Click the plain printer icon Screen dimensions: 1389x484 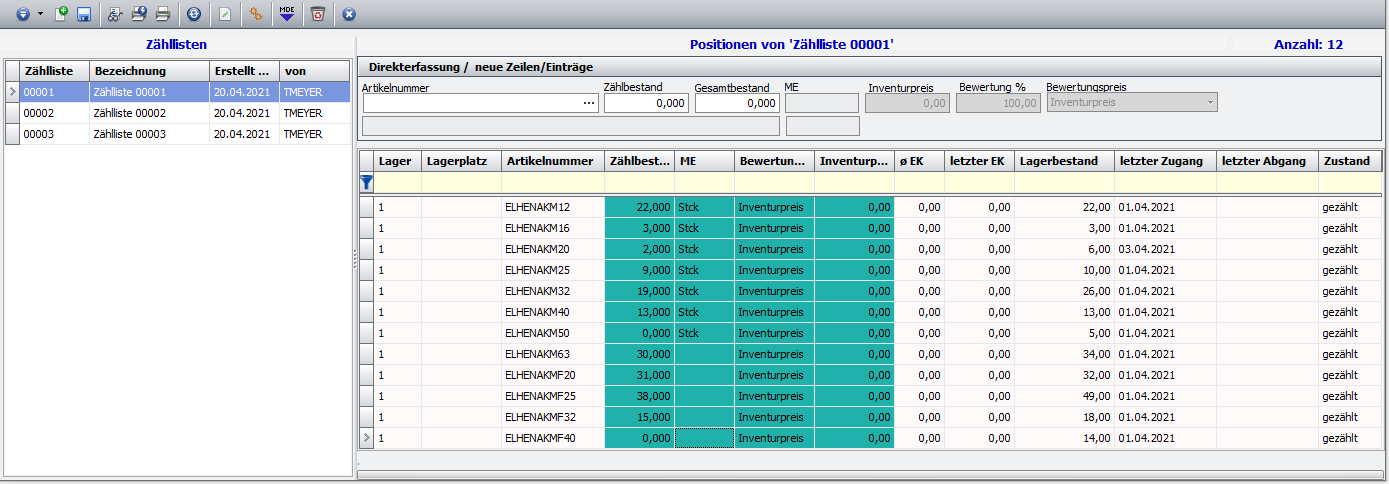coord(162,14)
